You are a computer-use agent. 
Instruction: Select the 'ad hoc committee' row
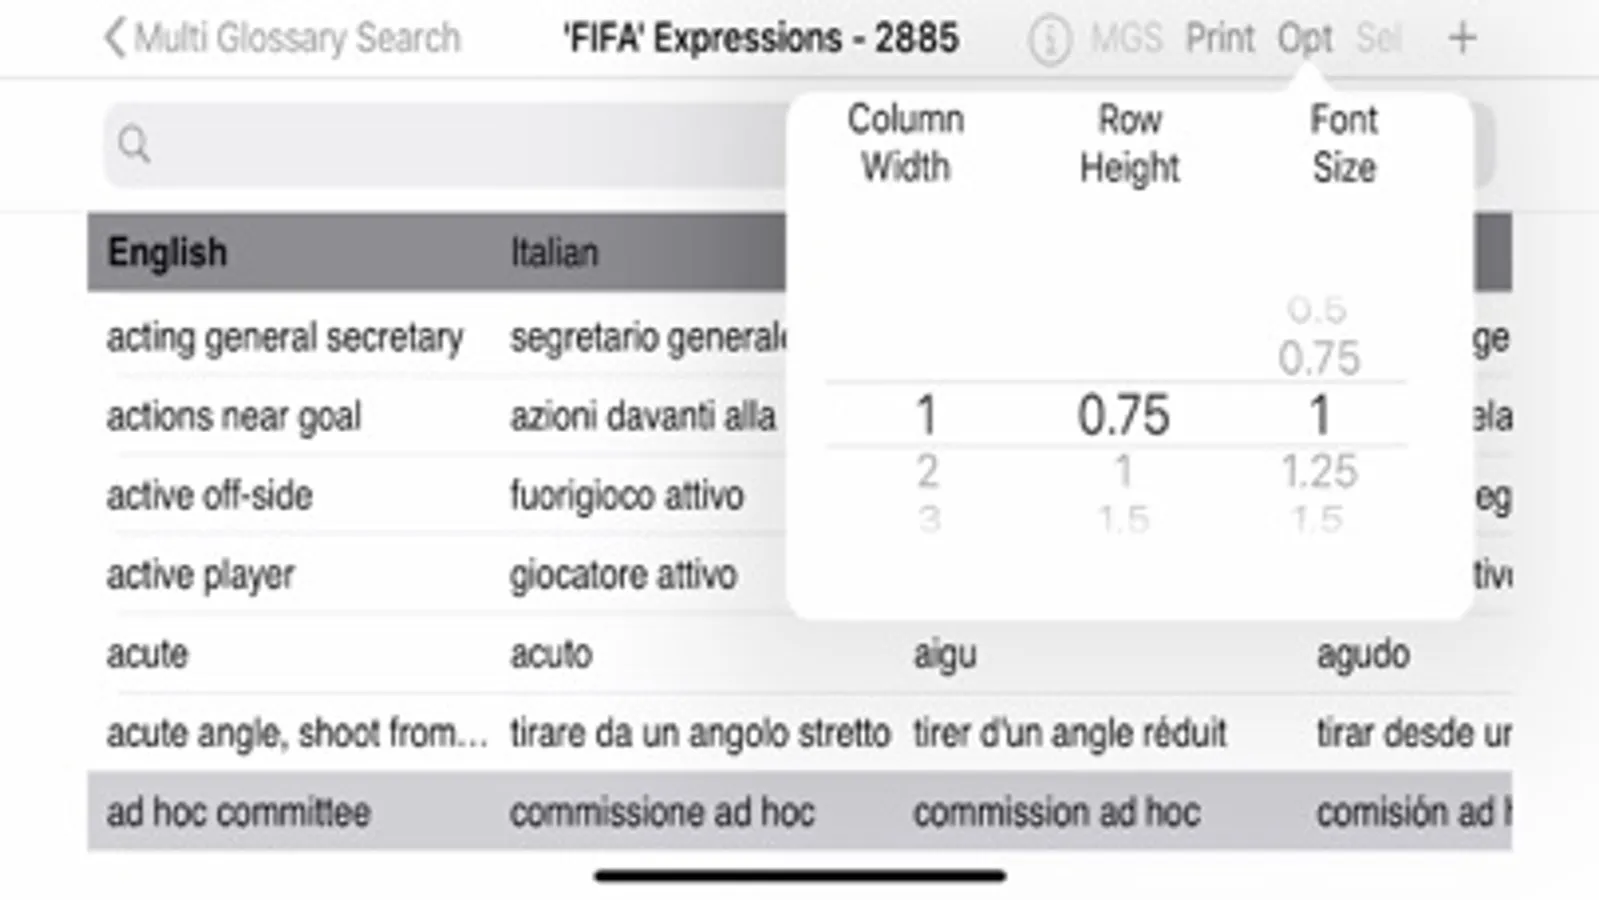pyautogui.click(x=238, y=812)
